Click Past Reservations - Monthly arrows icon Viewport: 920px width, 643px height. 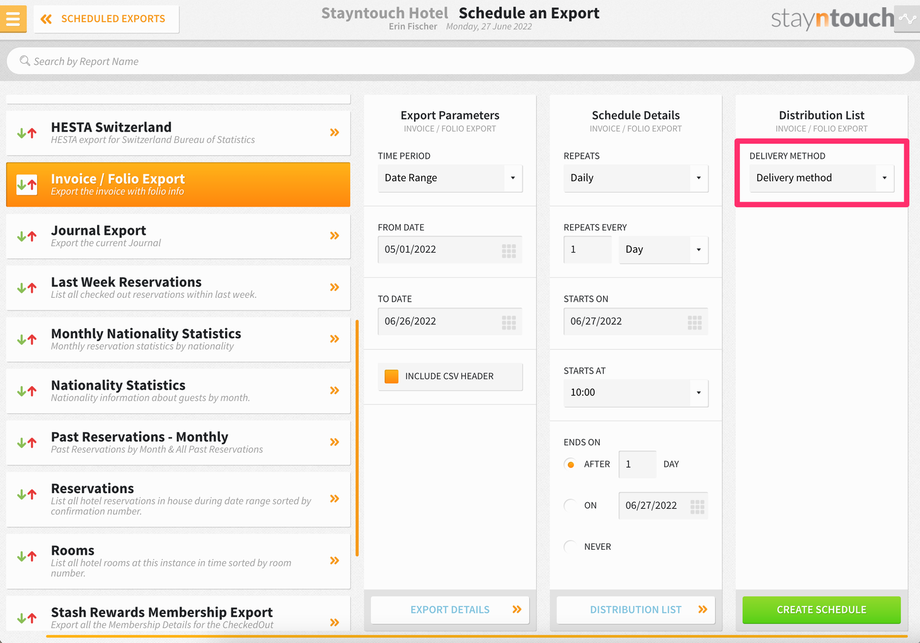[27, 443]
